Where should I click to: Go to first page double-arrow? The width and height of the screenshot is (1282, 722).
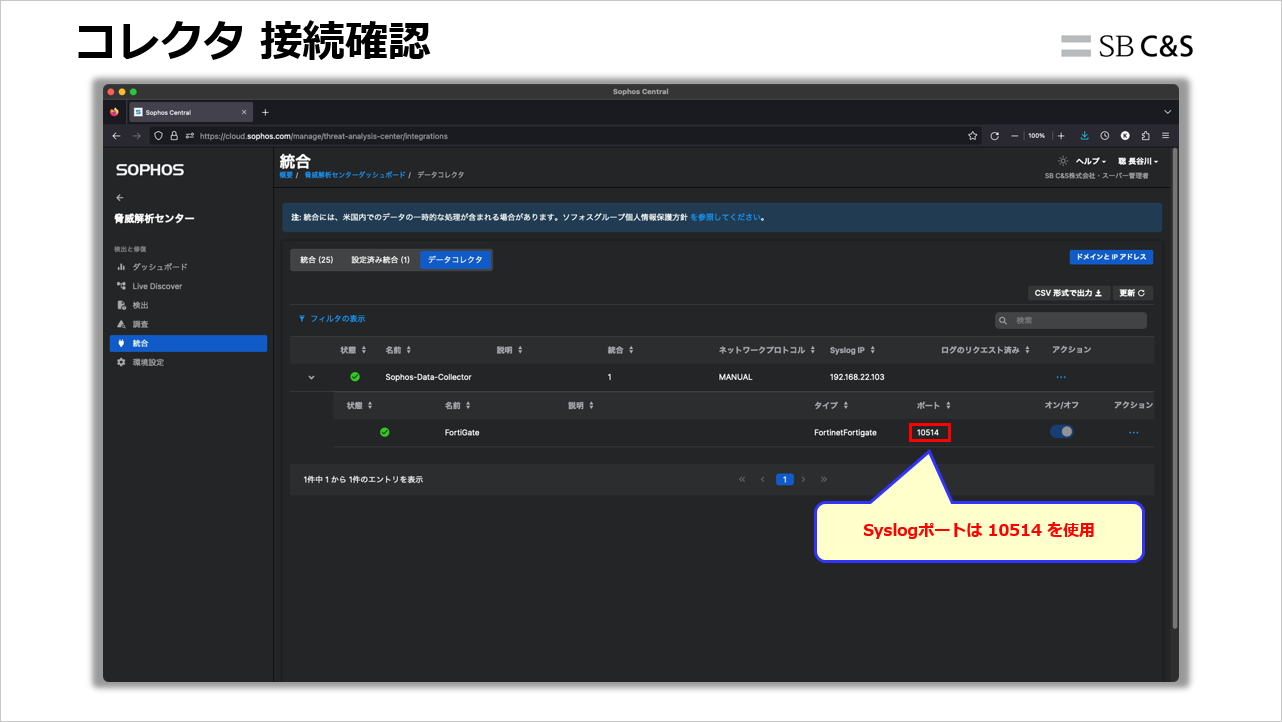point(742,479)
